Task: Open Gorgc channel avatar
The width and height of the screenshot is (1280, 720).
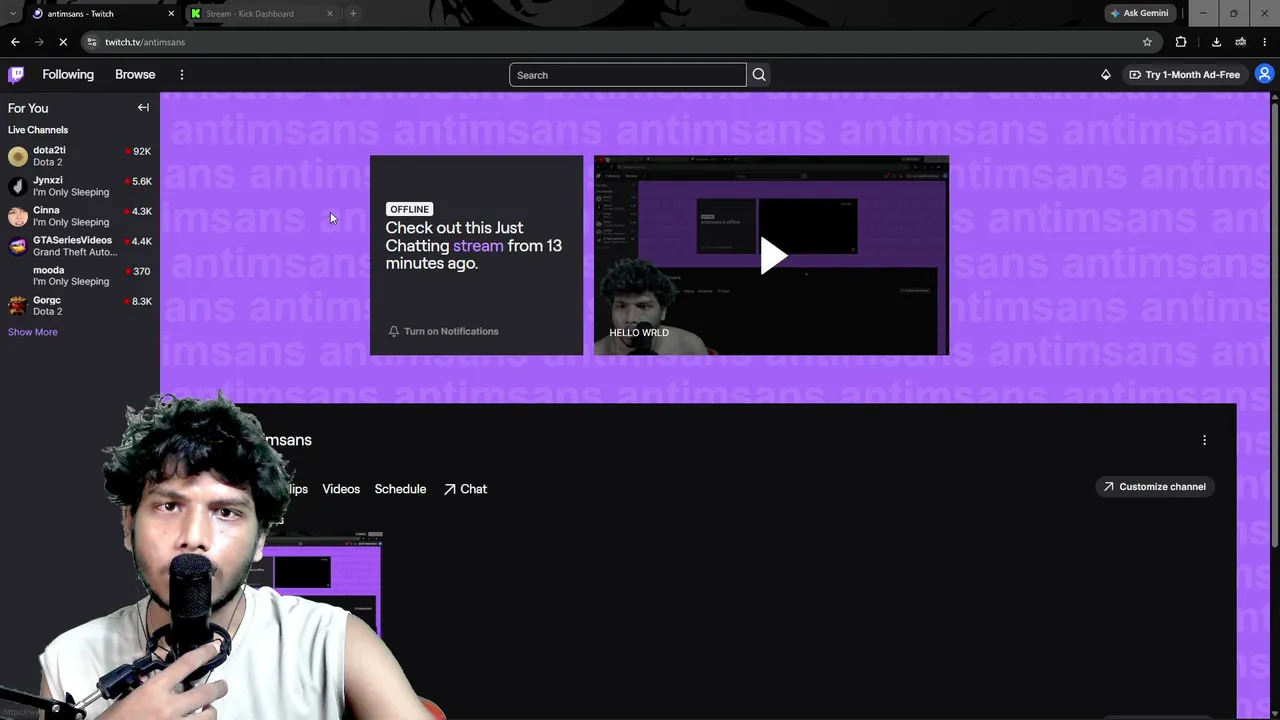Action: click(x=18, y=306)
